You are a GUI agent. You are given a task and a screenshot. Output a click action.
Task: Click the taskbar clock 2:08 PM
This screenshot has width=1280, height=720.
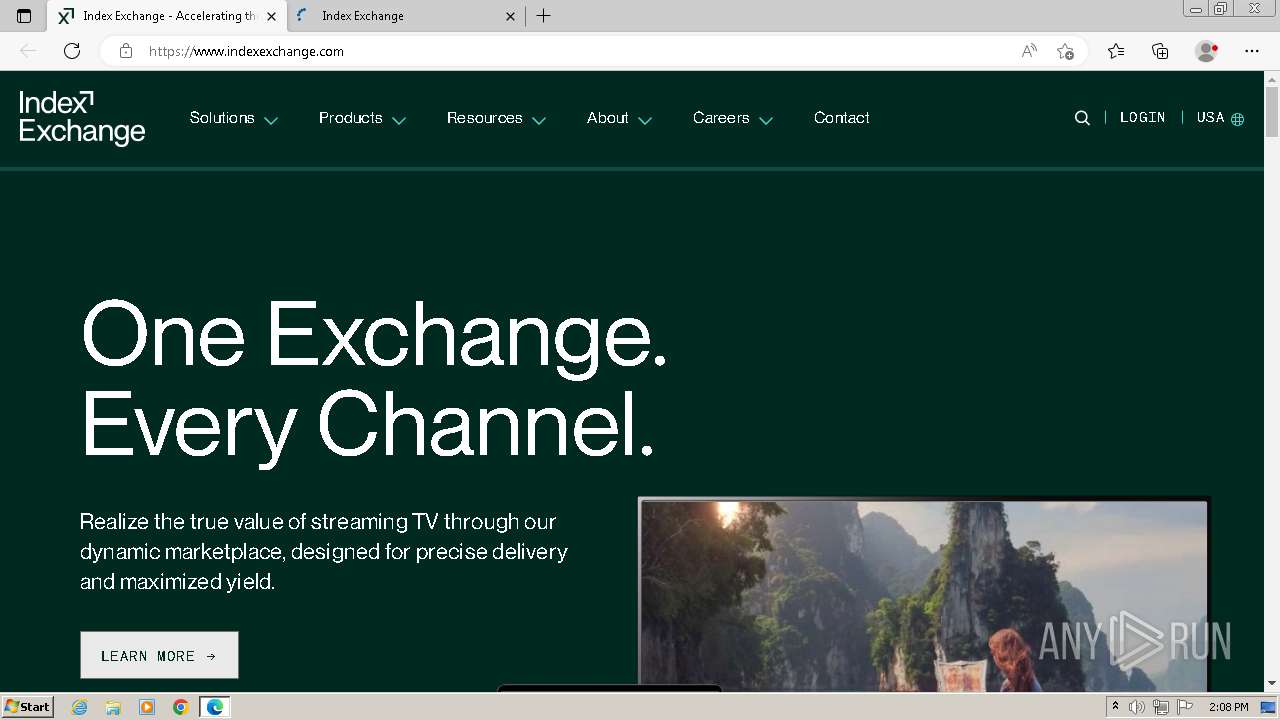[1228, 707]
